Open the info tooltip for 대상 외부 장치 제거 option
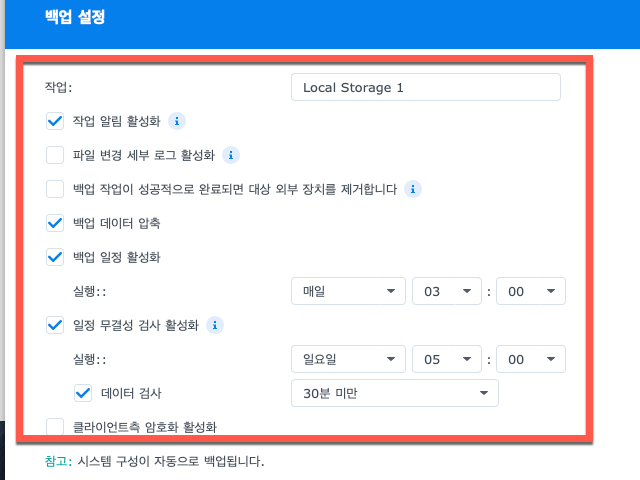Screen dimensions: 640x480 pos(413,189)
